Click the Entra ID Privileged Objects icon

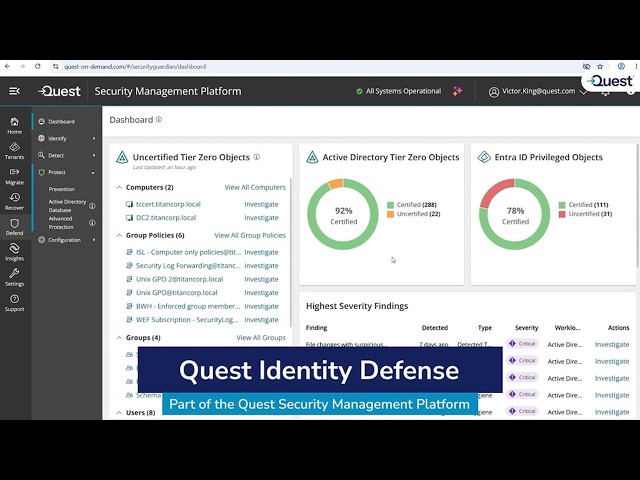coord(484,157)
